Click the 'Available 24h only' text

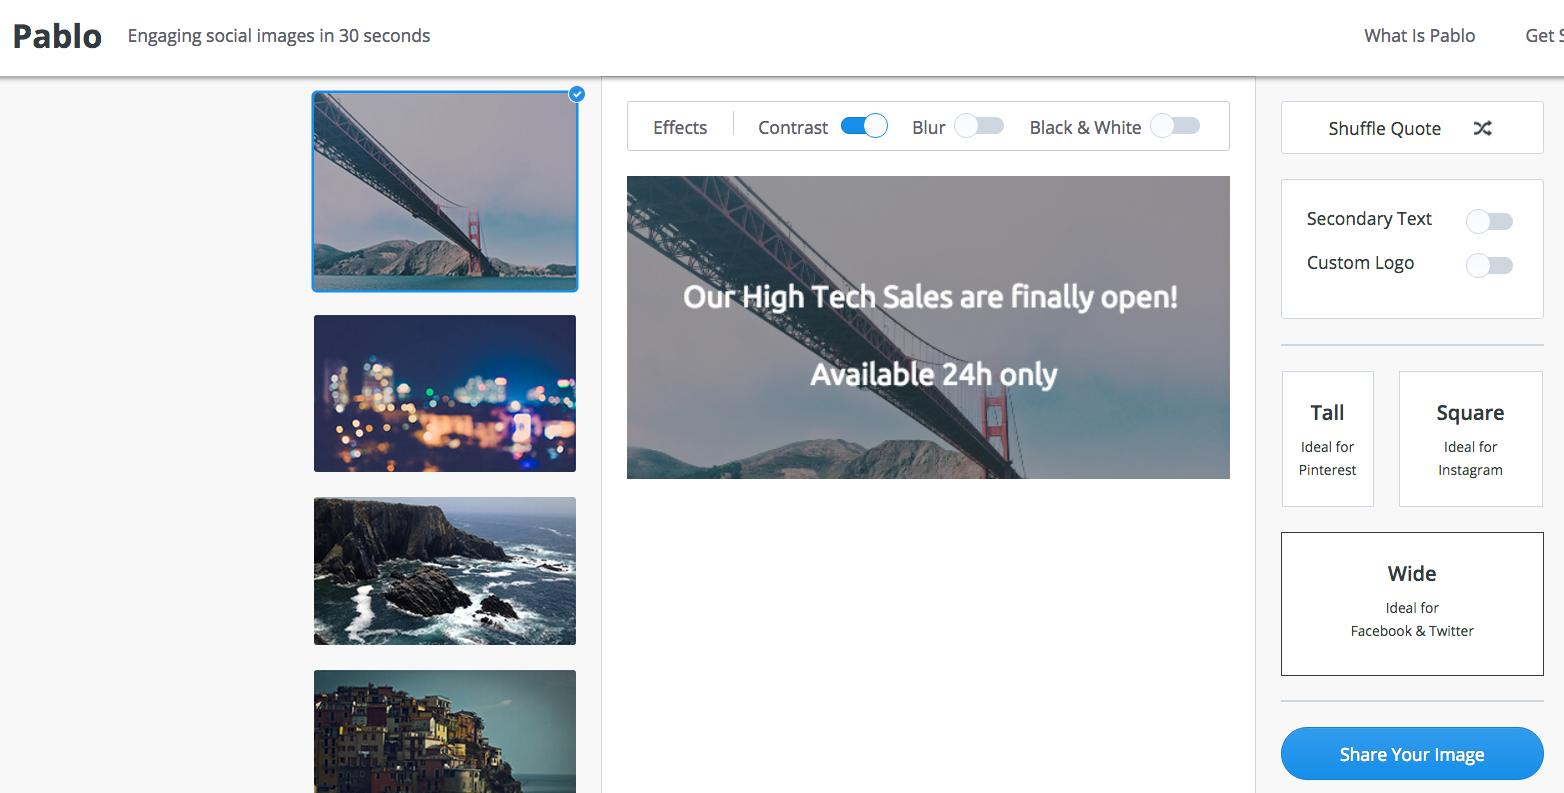[934, 375]
